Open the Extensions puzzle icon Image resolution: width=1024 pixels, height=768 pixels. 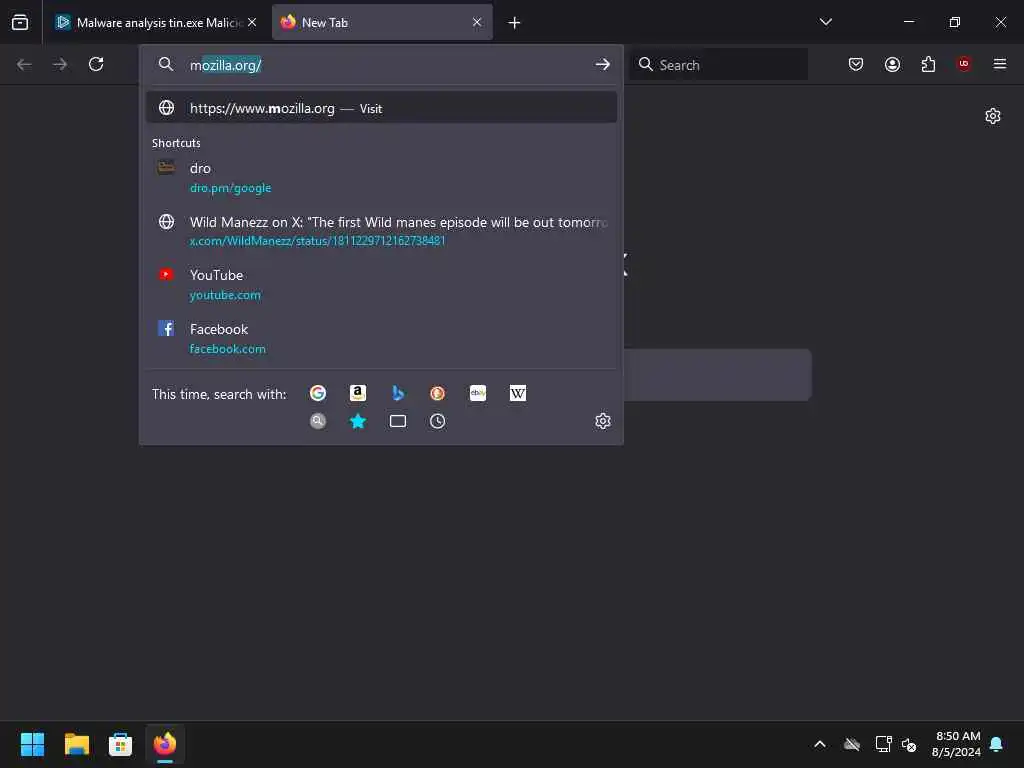click(x=928, y=64)
